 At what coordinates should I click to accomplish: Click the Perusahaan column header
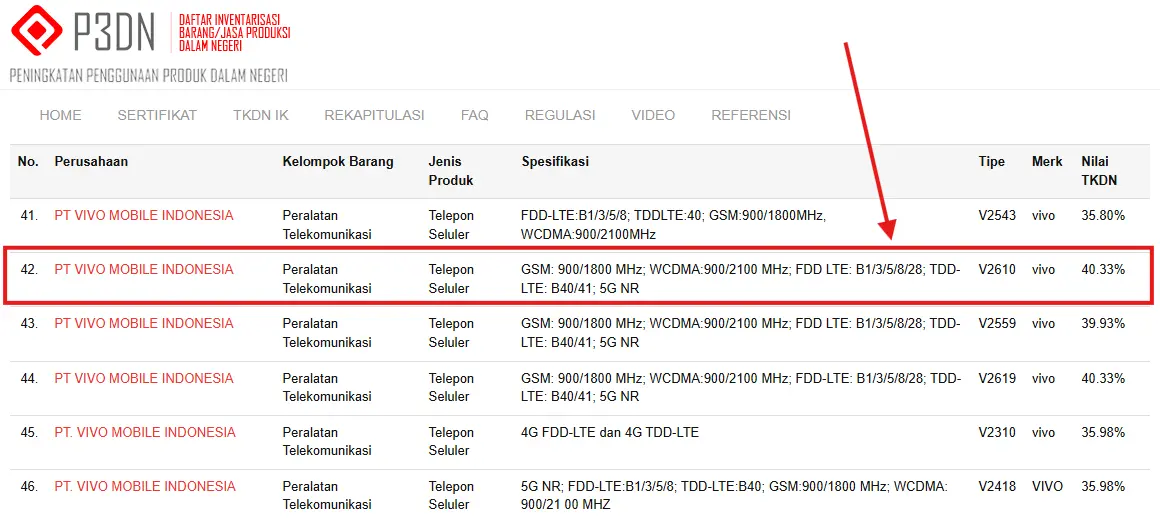point(91,162)
